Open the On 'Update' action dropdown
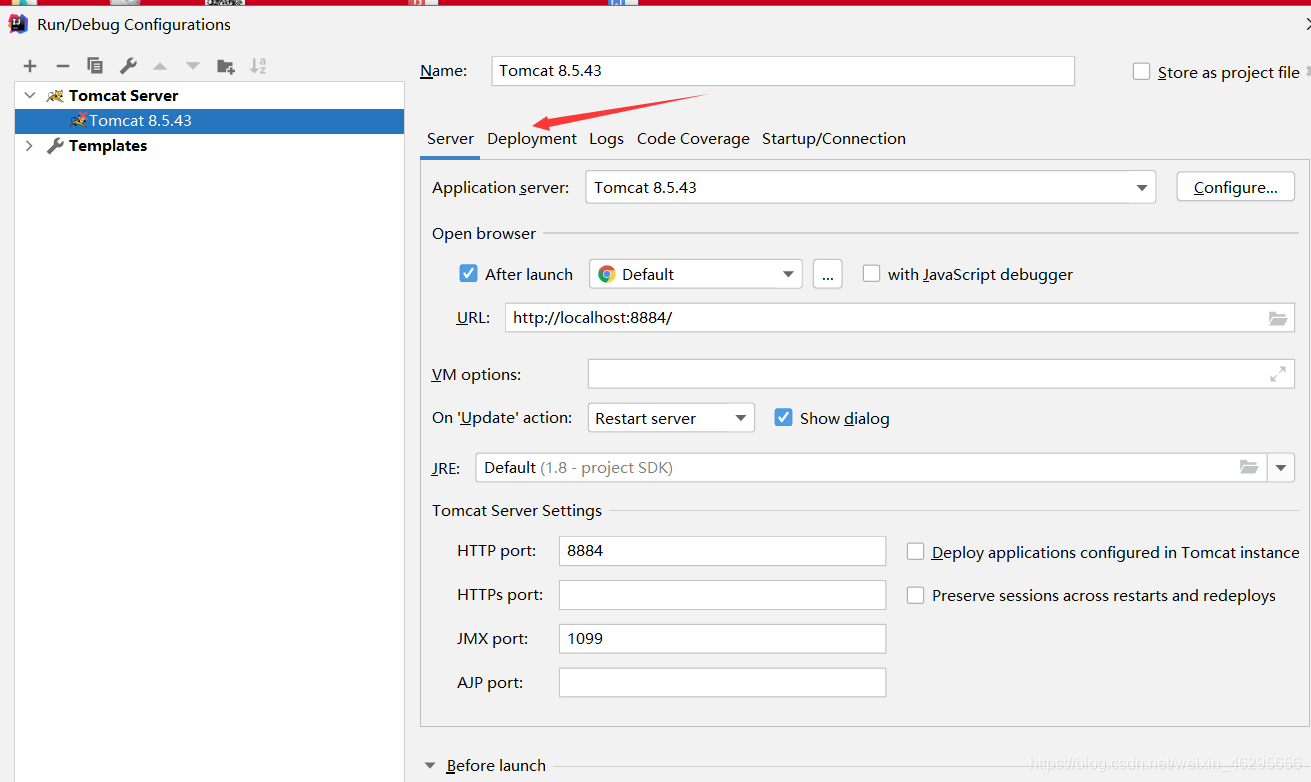Image resolution: width=1311 pixels, height=782 pixels. tap(741, 418)
